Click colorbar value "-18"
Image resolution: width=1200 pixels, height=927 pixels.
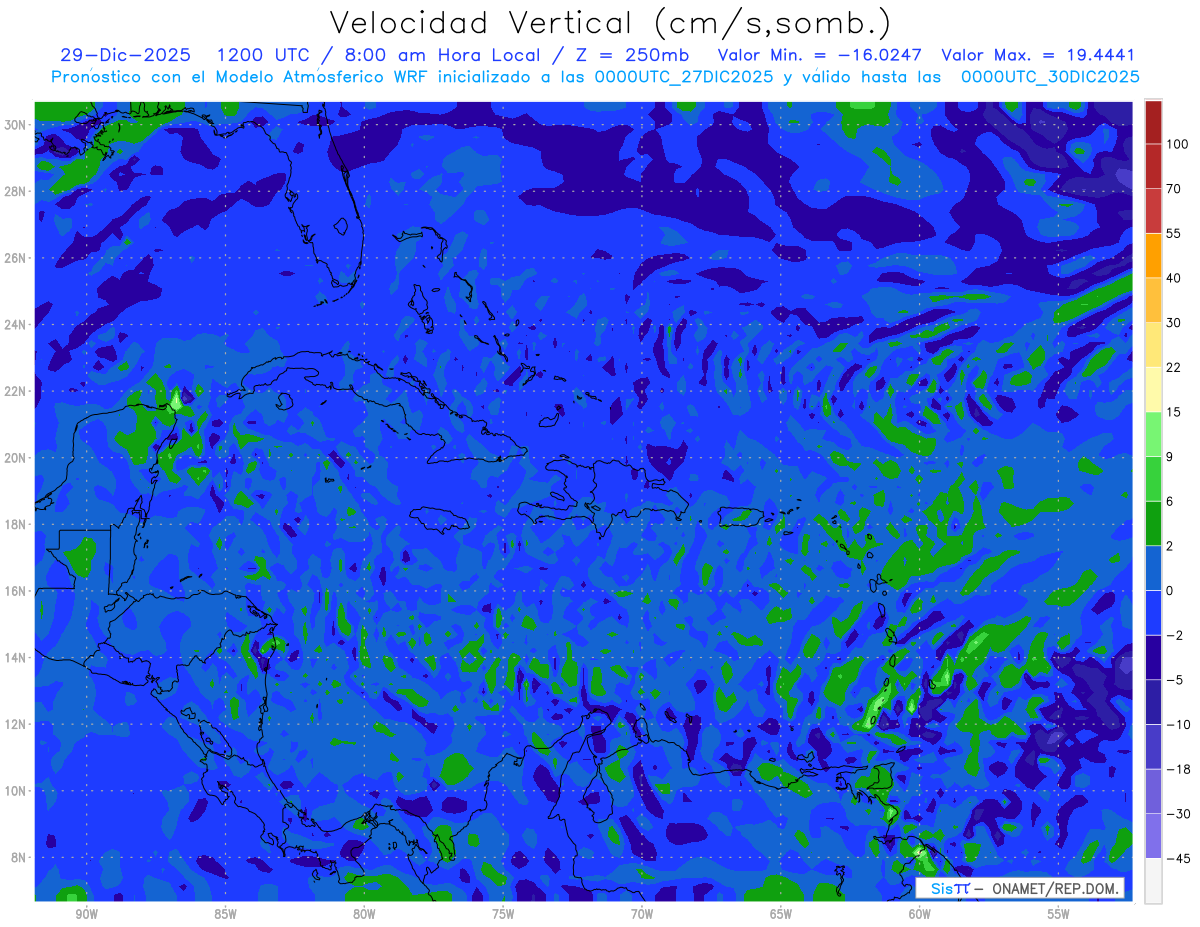click(x=1176, y=769)
